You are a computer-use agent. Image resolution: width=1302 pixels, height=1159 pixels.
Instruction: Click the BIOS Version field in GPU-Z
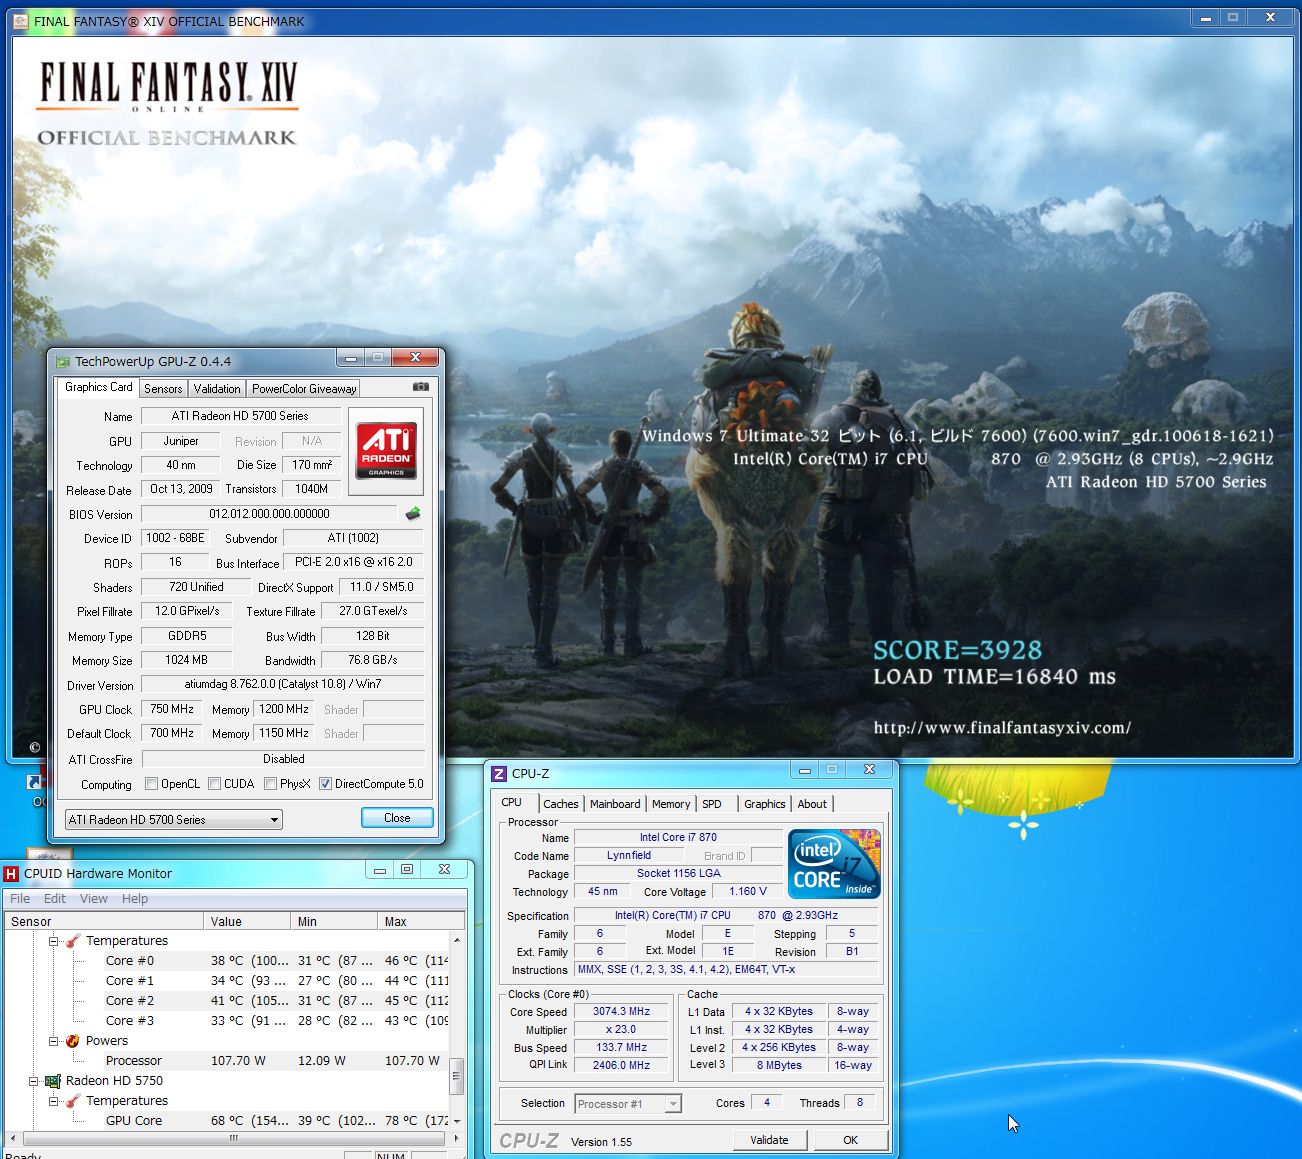tap(269, 514)
